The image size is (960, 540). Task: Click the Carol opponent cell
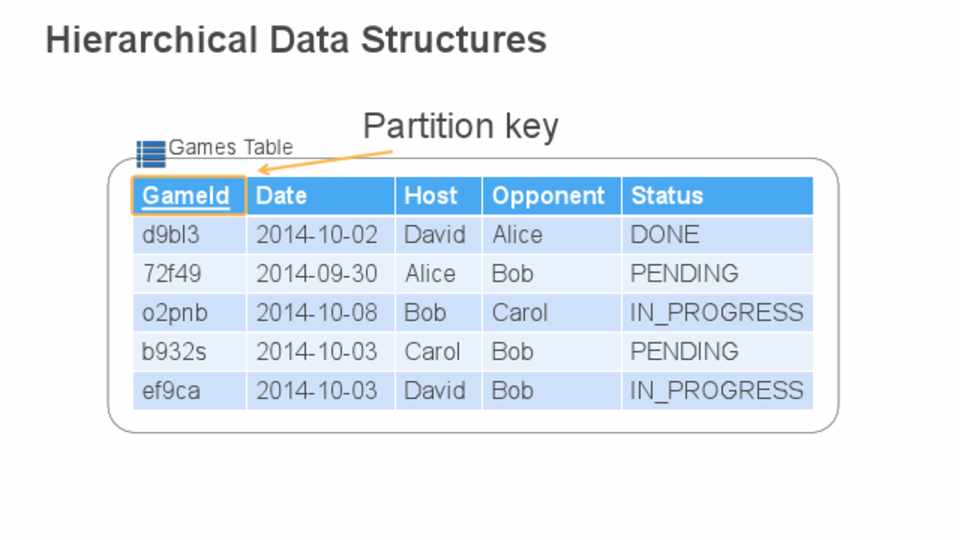pyautogui.click(x=520, y=313)
